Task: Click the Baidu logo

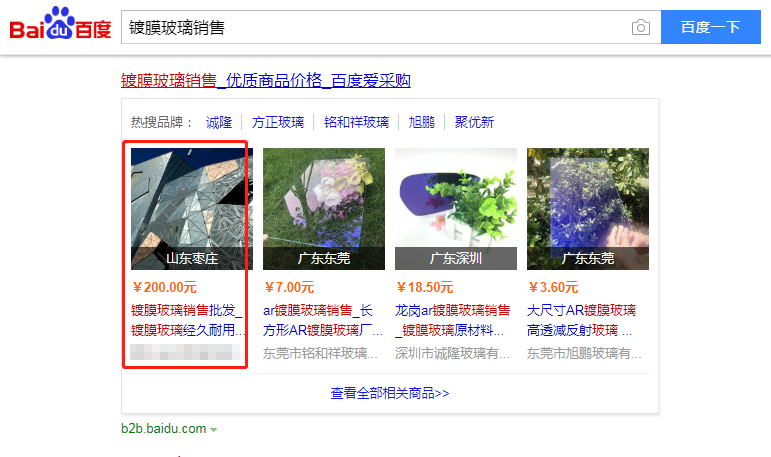Action: 60,24
